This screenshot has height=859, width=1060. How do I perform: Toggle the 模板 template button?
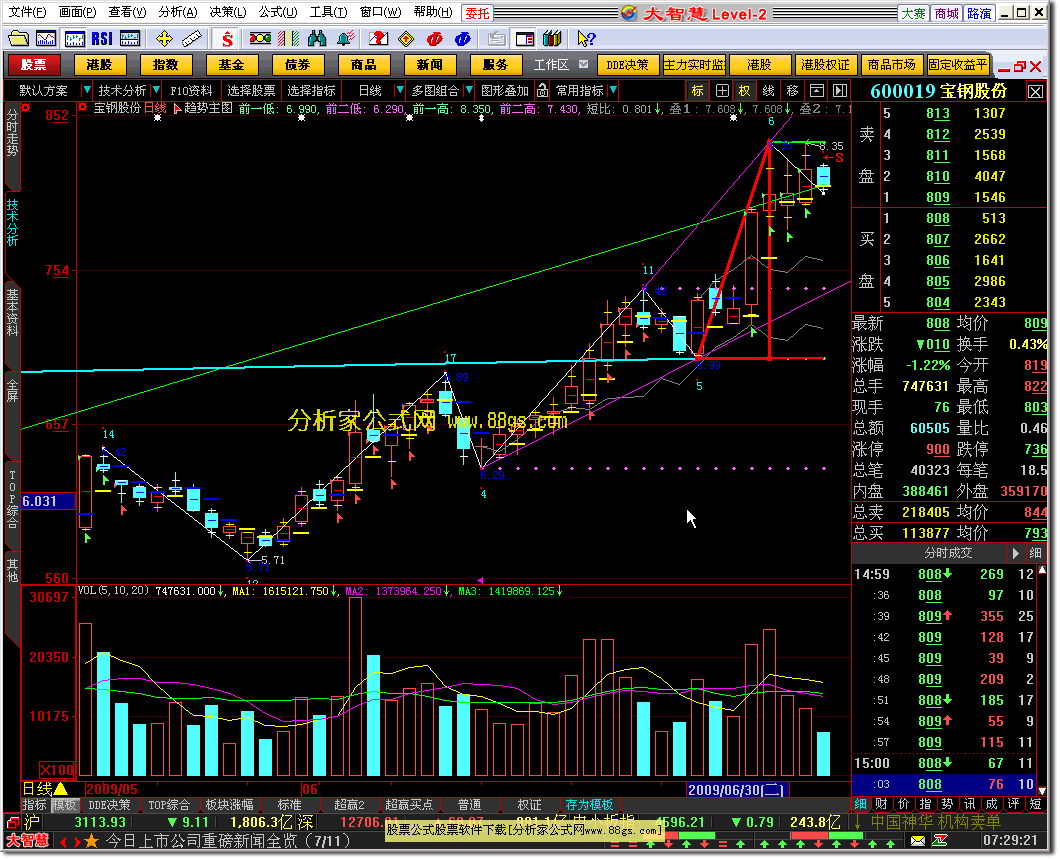(65, 805)
